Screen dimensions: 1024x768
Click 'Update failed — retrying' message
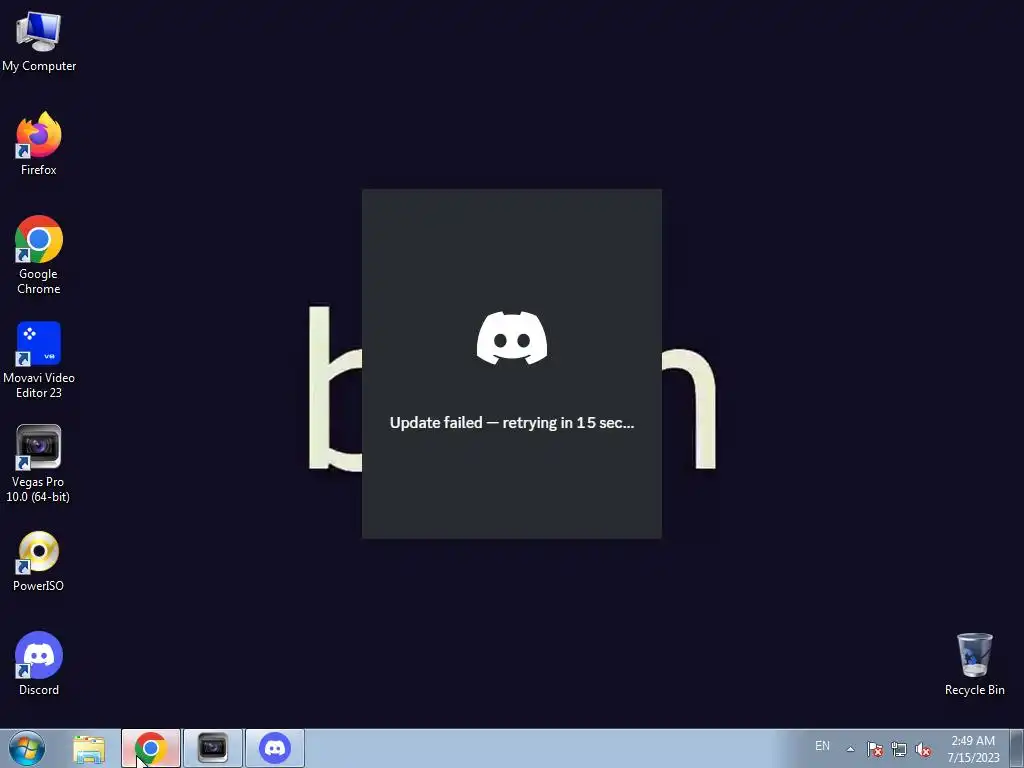pos(512,423)
